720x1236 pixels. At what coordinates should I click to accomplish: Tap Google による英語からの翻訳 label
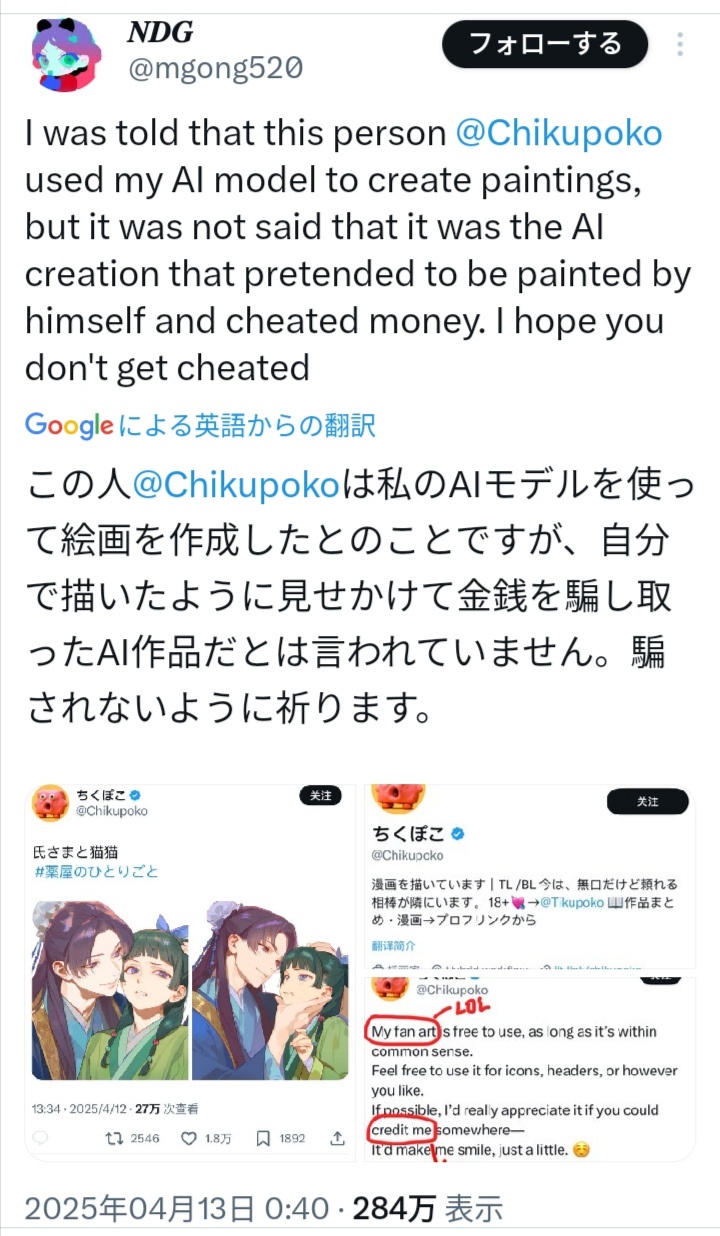[201, 426]
